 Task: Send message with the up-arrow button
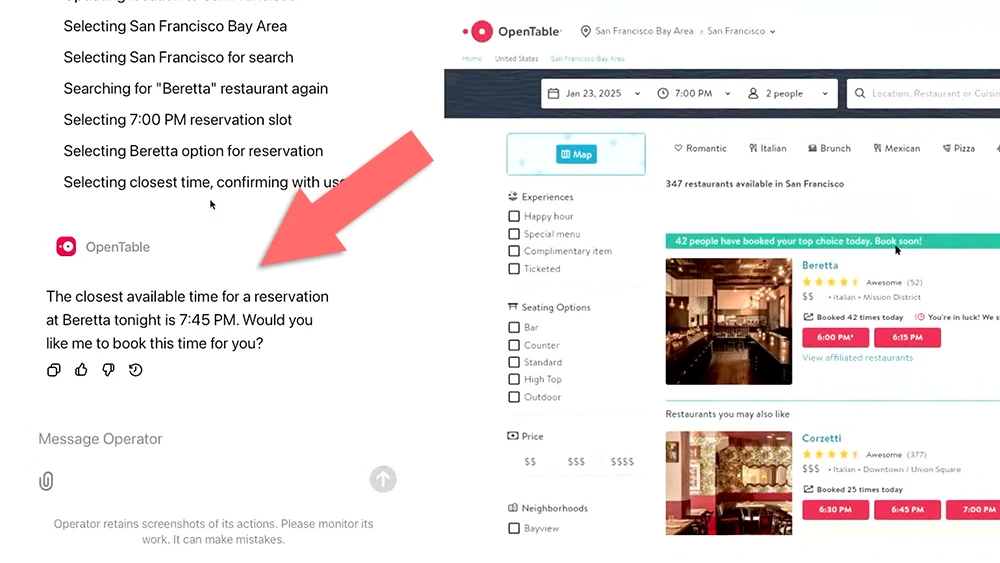tap(383, 479)
